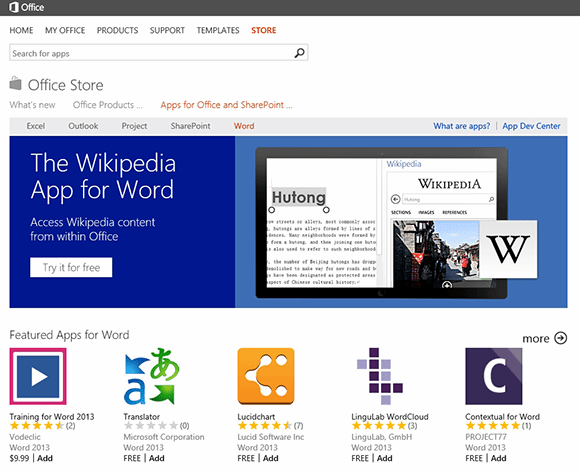Click the Hutong heading in tablet preview

[299, 197]
